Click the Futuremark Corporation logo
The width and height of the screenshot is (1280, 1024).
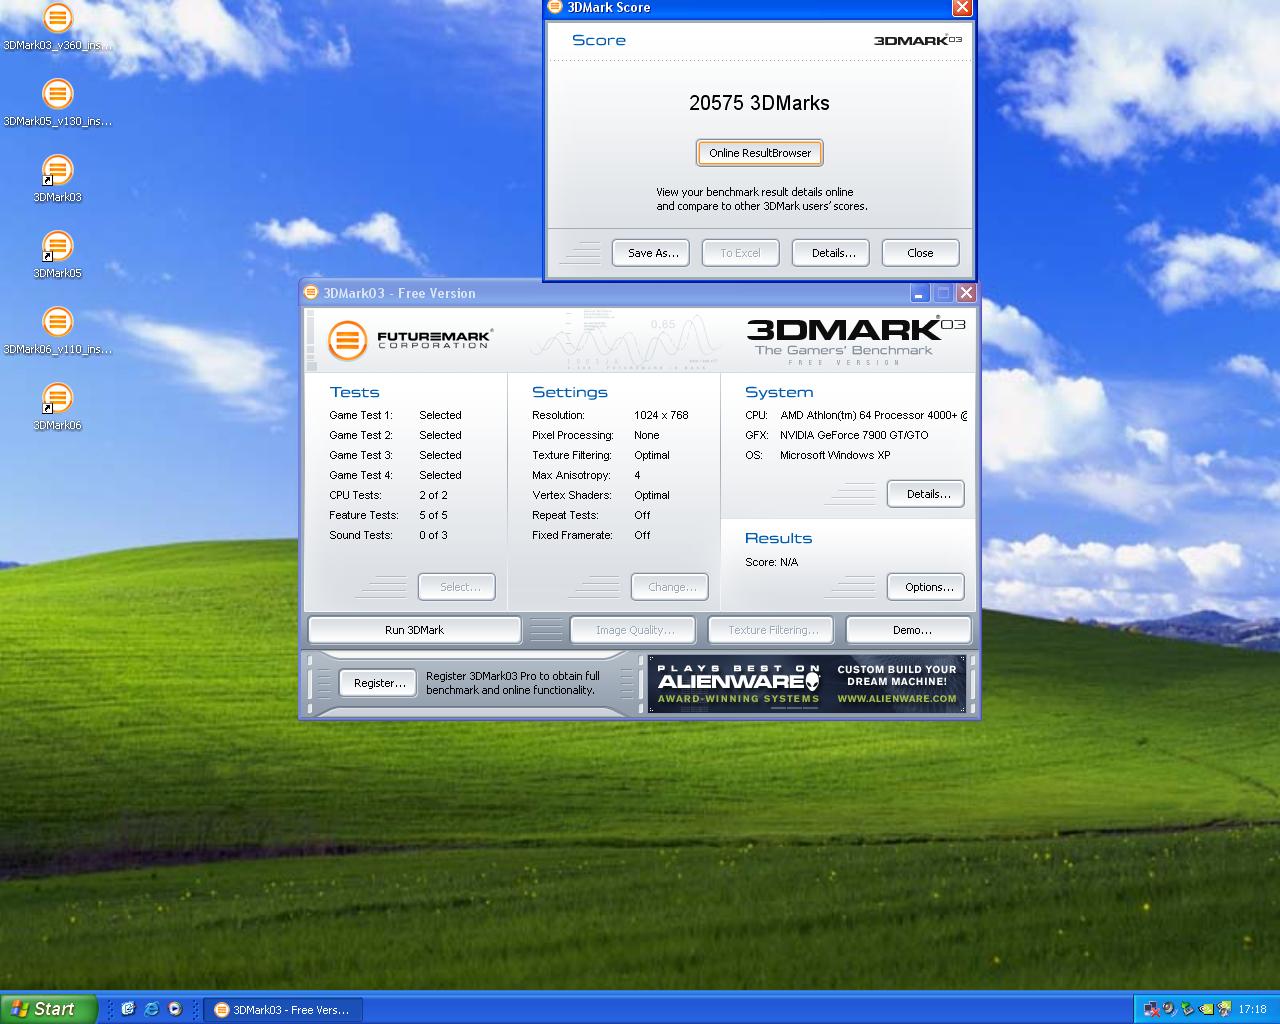pos(410,341)
